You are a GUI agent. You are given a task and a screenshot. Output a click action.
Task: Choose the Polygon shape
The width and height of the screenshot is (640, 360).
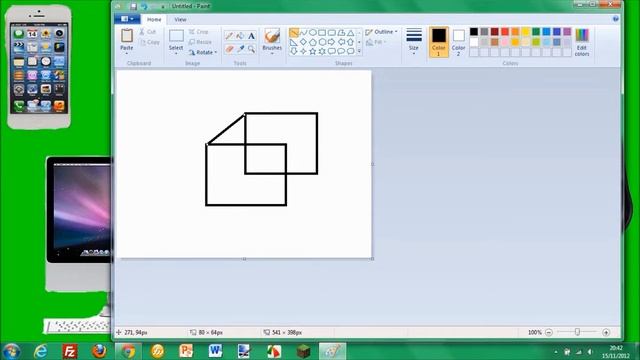[x=341, y=32]
